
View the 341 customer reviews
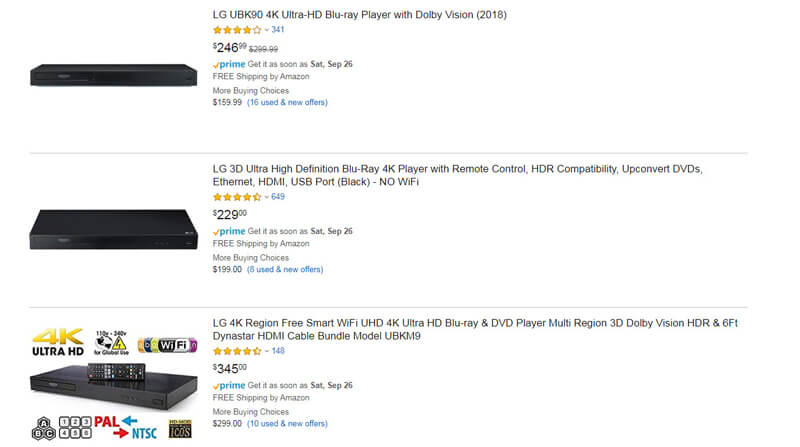[278, 30]
